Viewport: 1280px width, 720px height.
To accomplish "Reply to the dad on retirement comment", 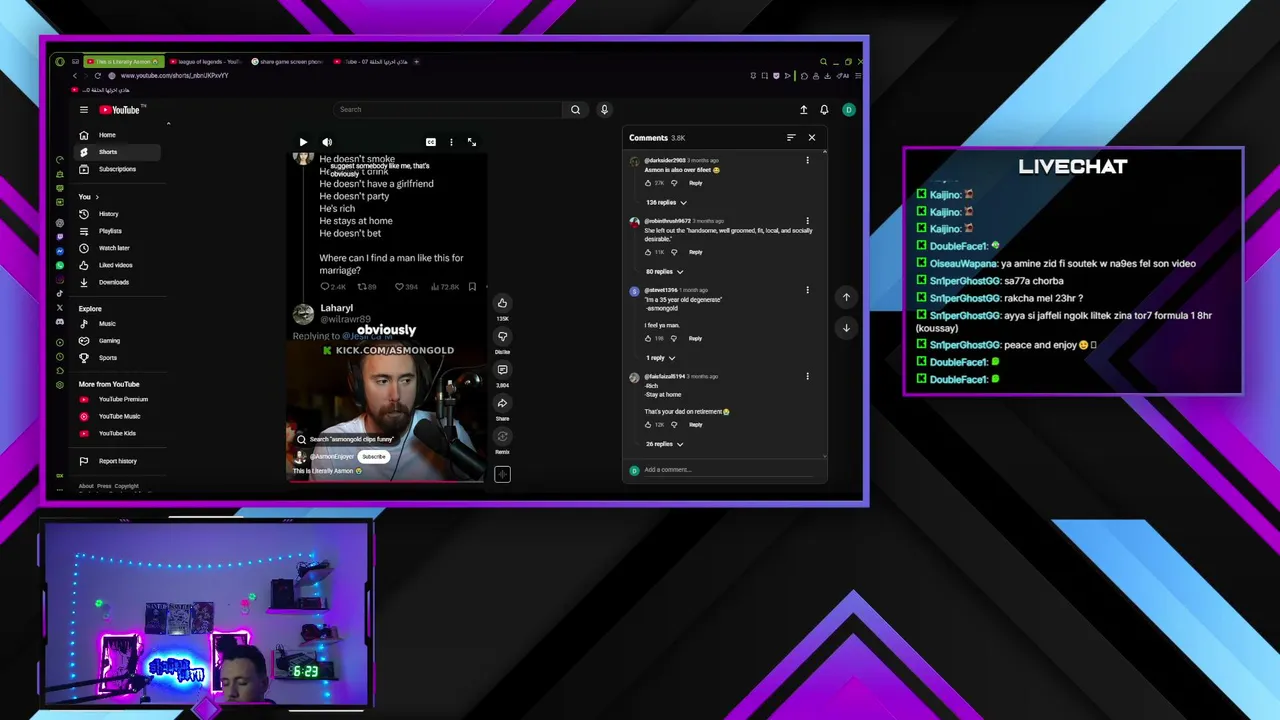I will tap(695, 425).
